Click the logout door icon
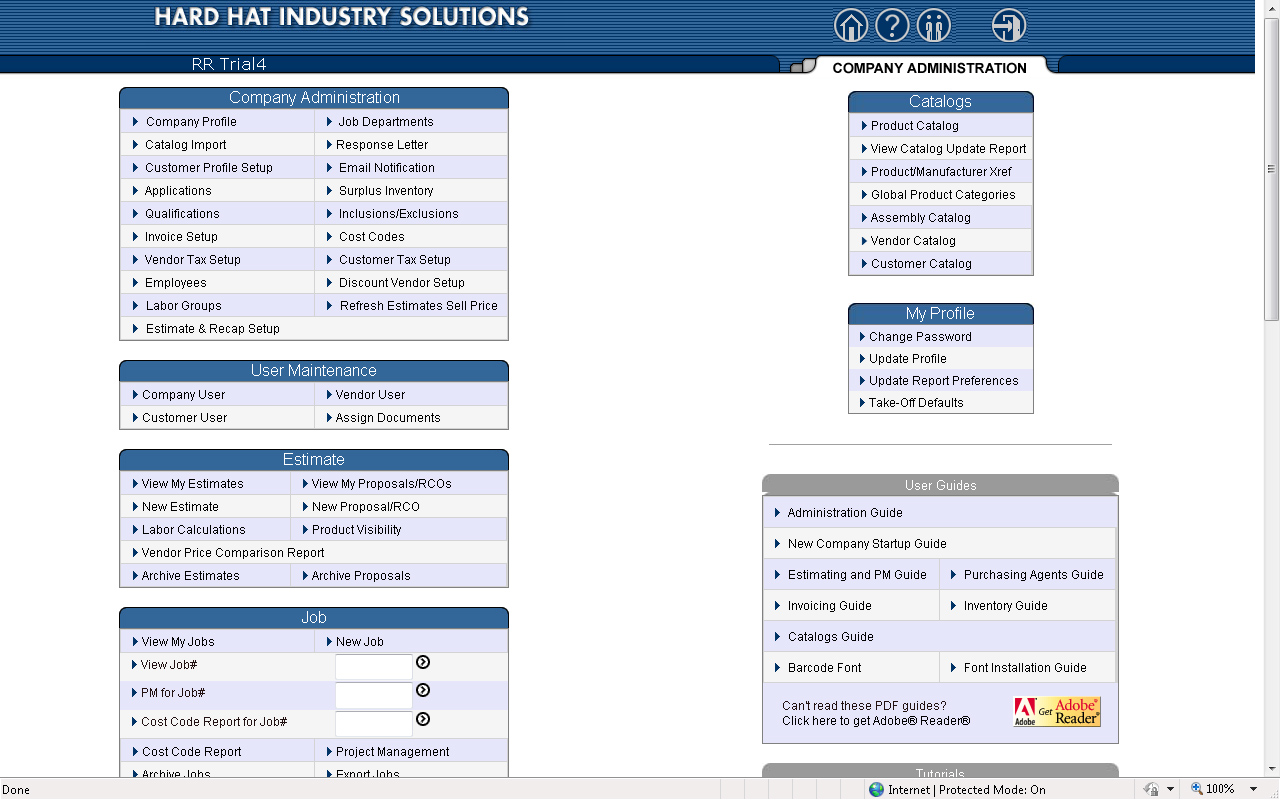The height and width of the screenshot is (800, 1280). point(1009,25)
